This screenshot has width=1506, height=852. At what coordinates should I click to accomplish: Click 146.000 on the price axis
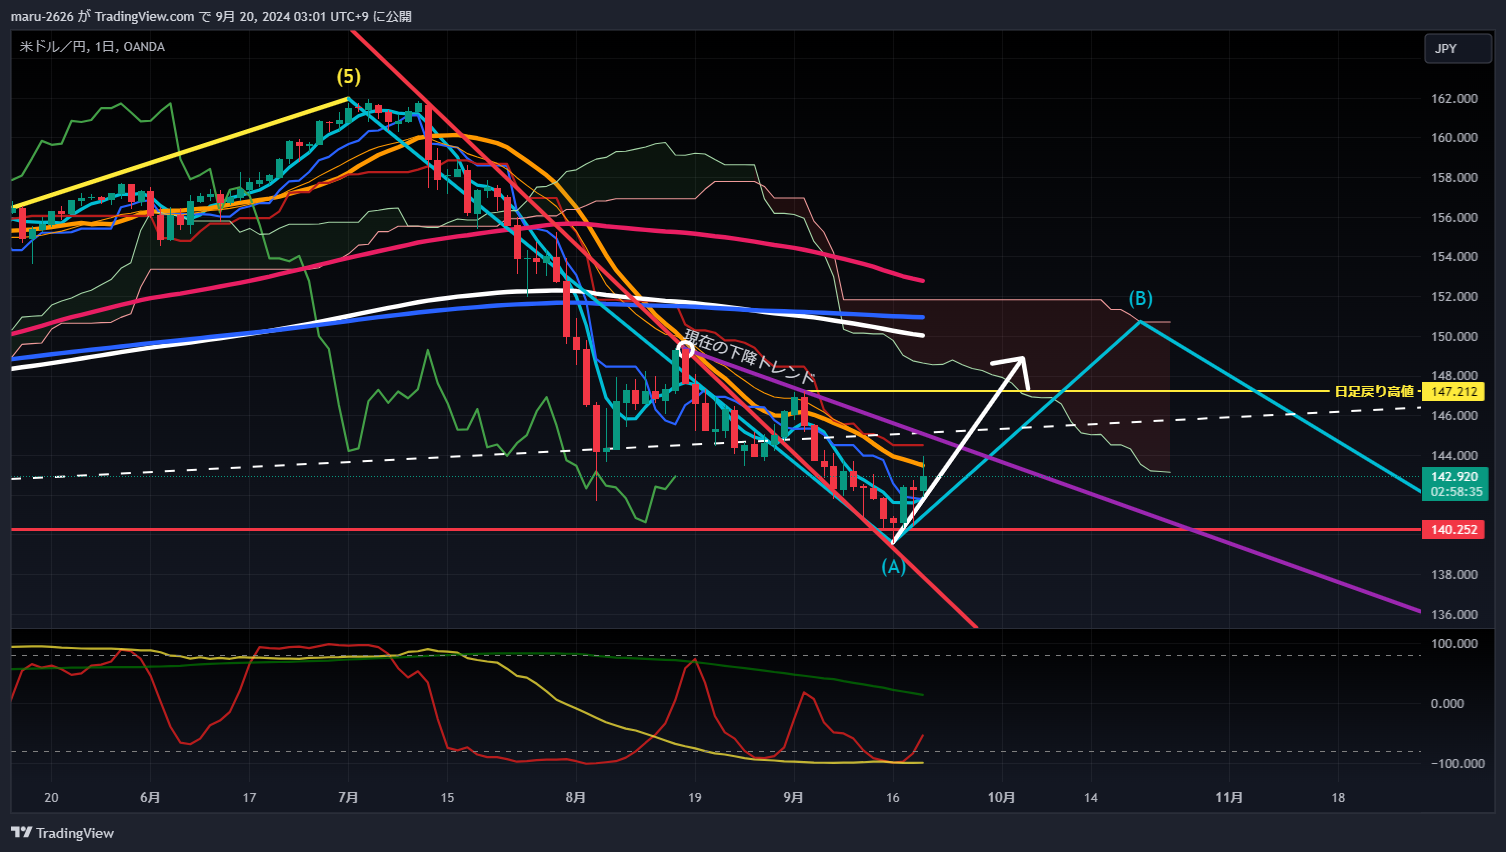point(1454,416)
